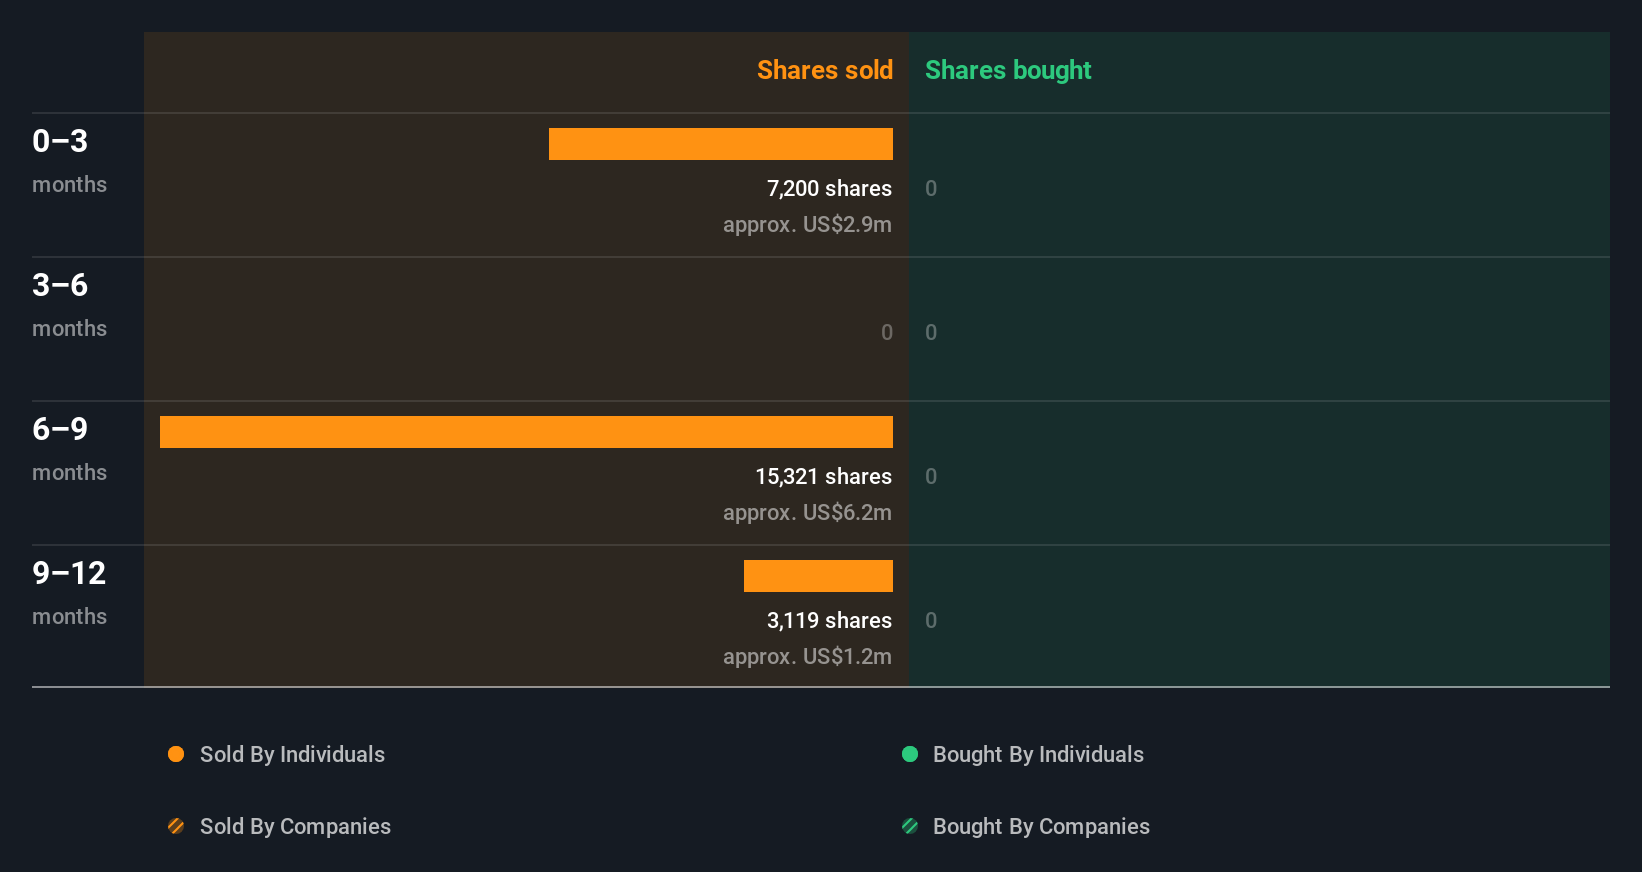Select the Sold By Companies legend label
1642x872 pixels.
(295, 826)
